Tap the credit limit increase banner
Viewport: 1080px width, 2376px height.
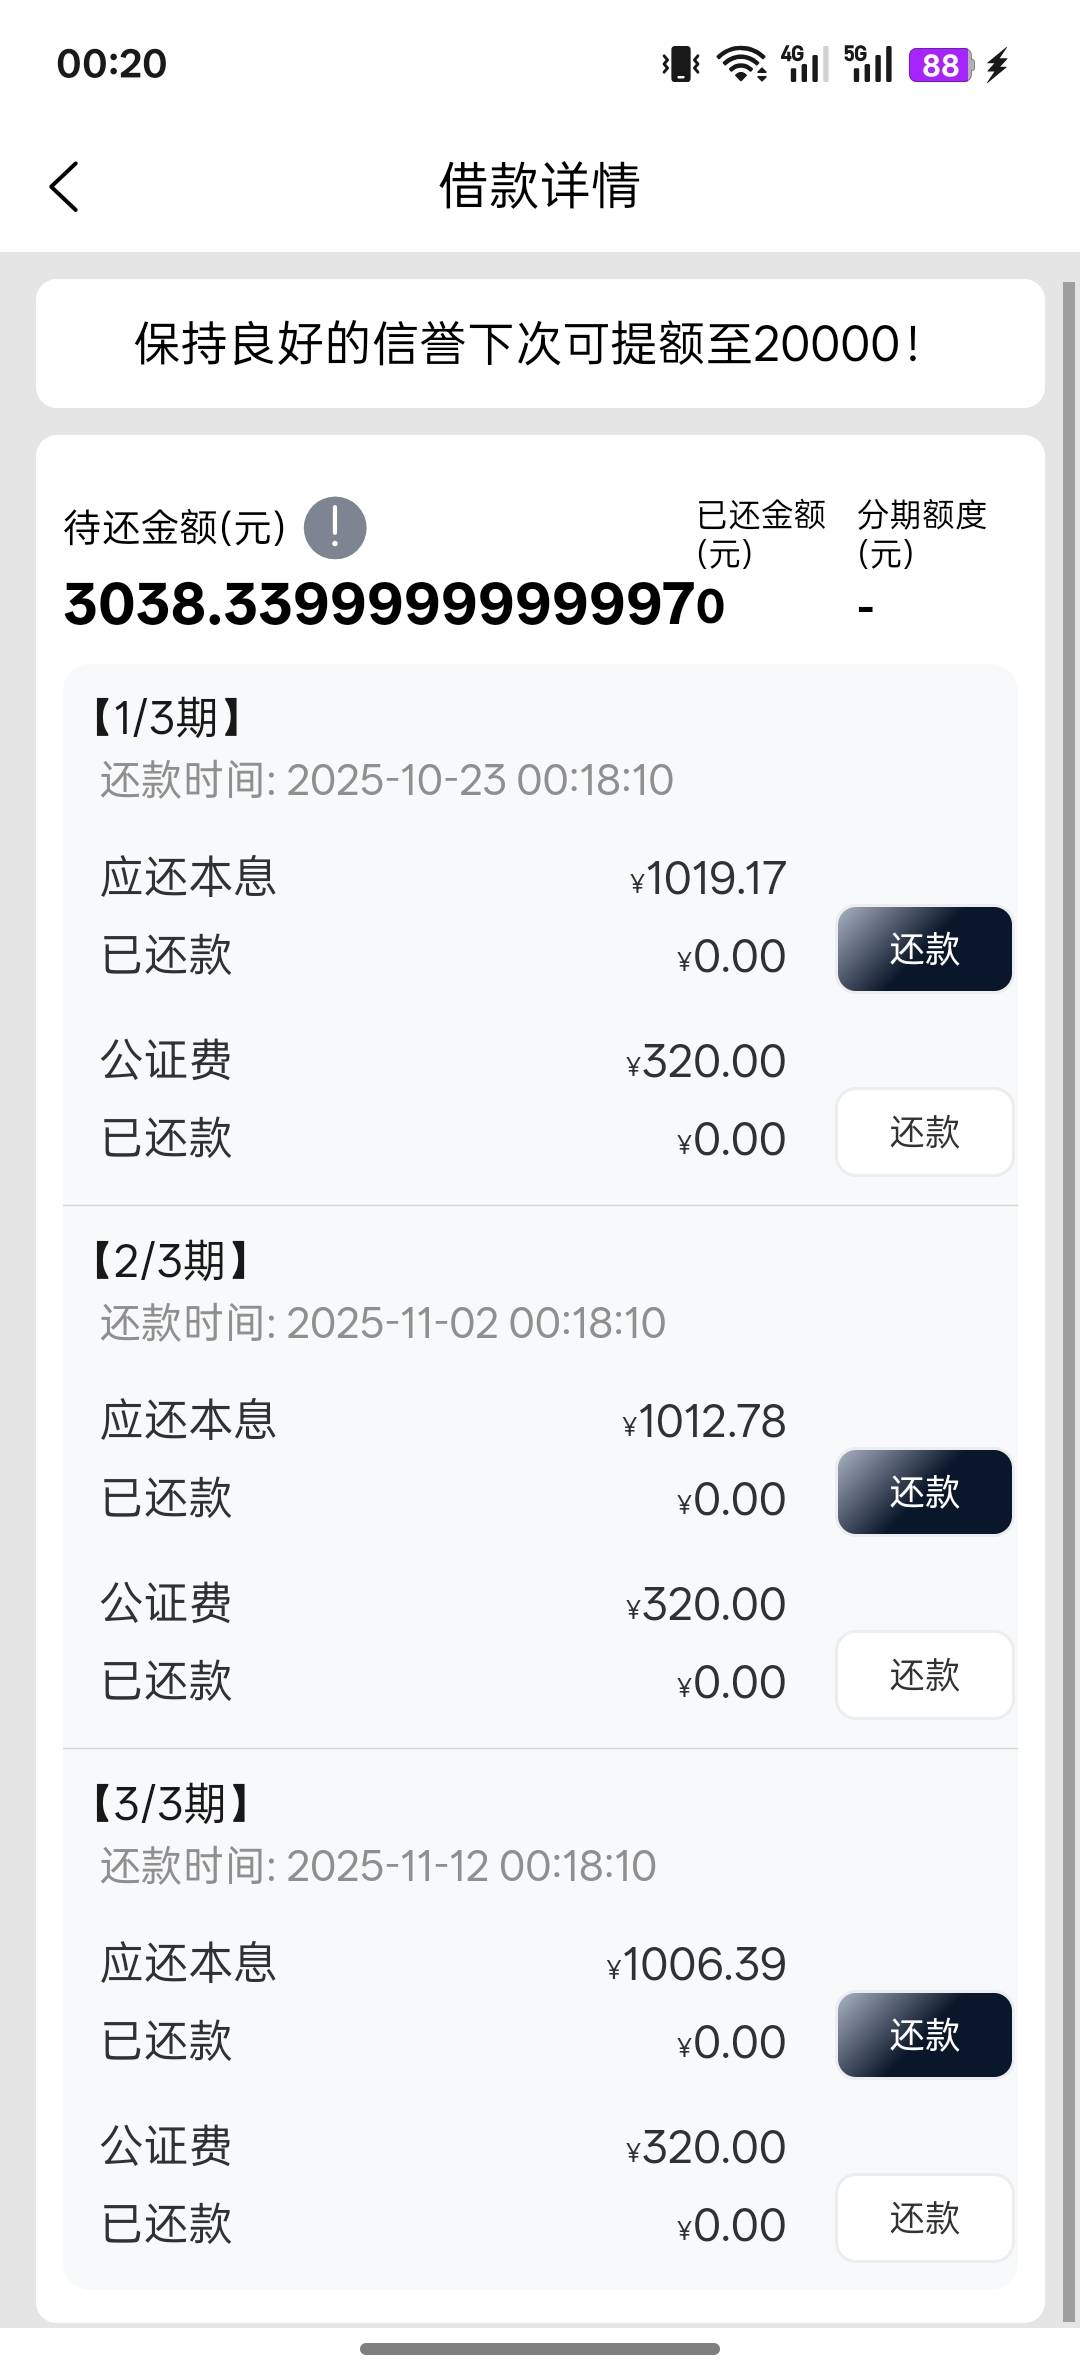pos(540,344)
